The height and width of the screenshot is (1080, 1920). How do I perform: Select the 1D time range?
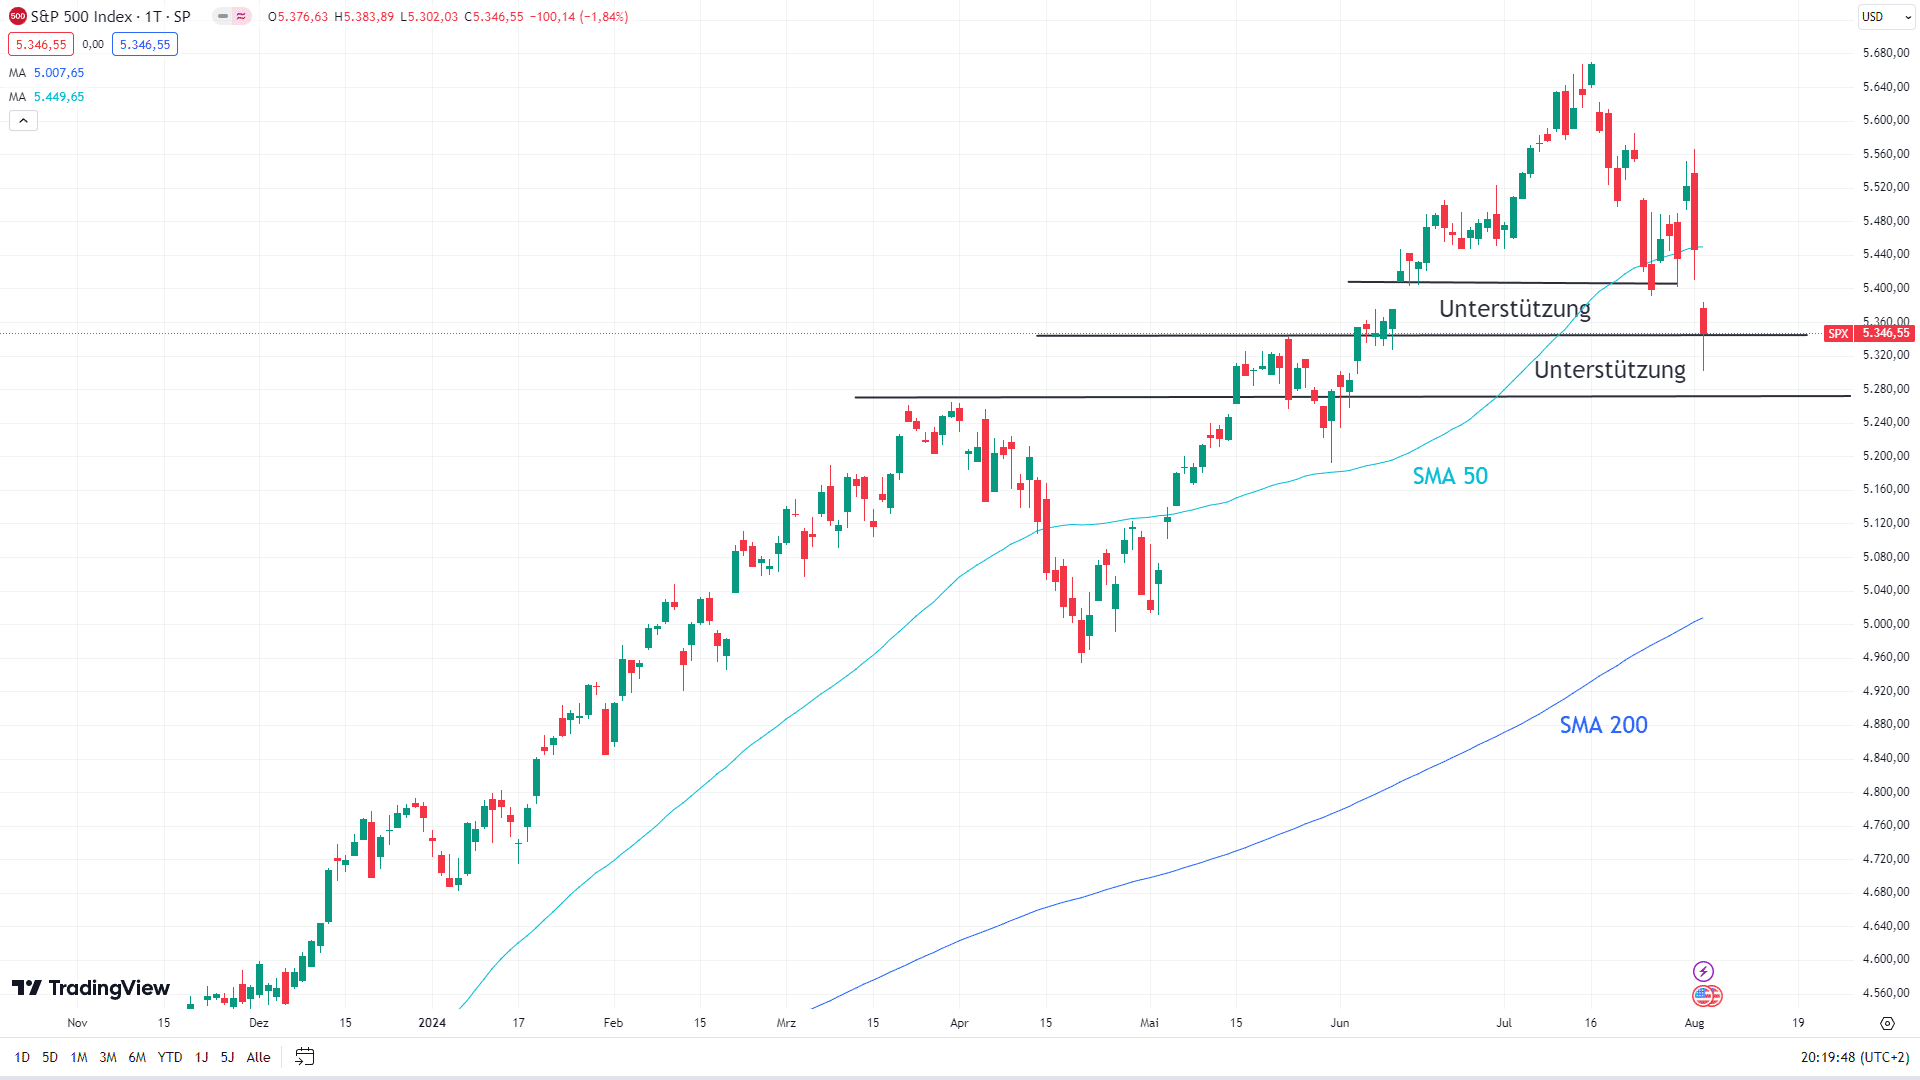pos(22,1057)
